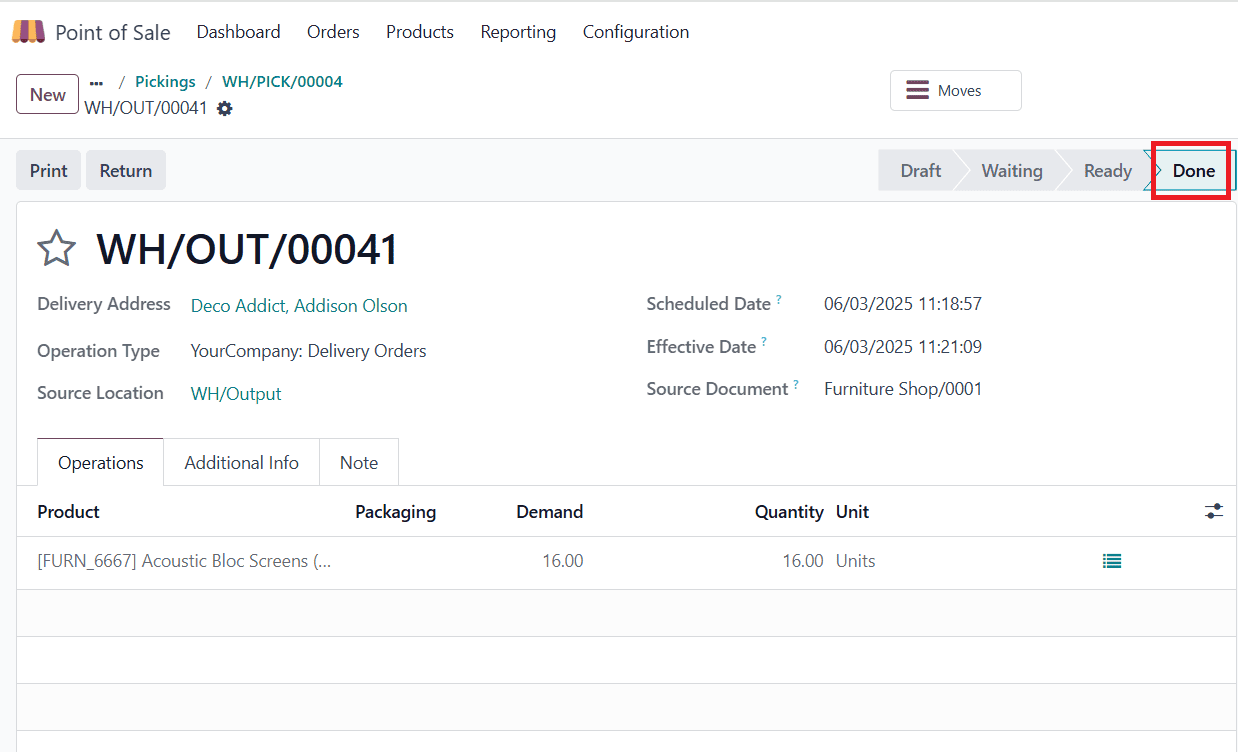Click the Waiting status stage
Viewport: 1238px width, 752px height.
pos(1011,170)
